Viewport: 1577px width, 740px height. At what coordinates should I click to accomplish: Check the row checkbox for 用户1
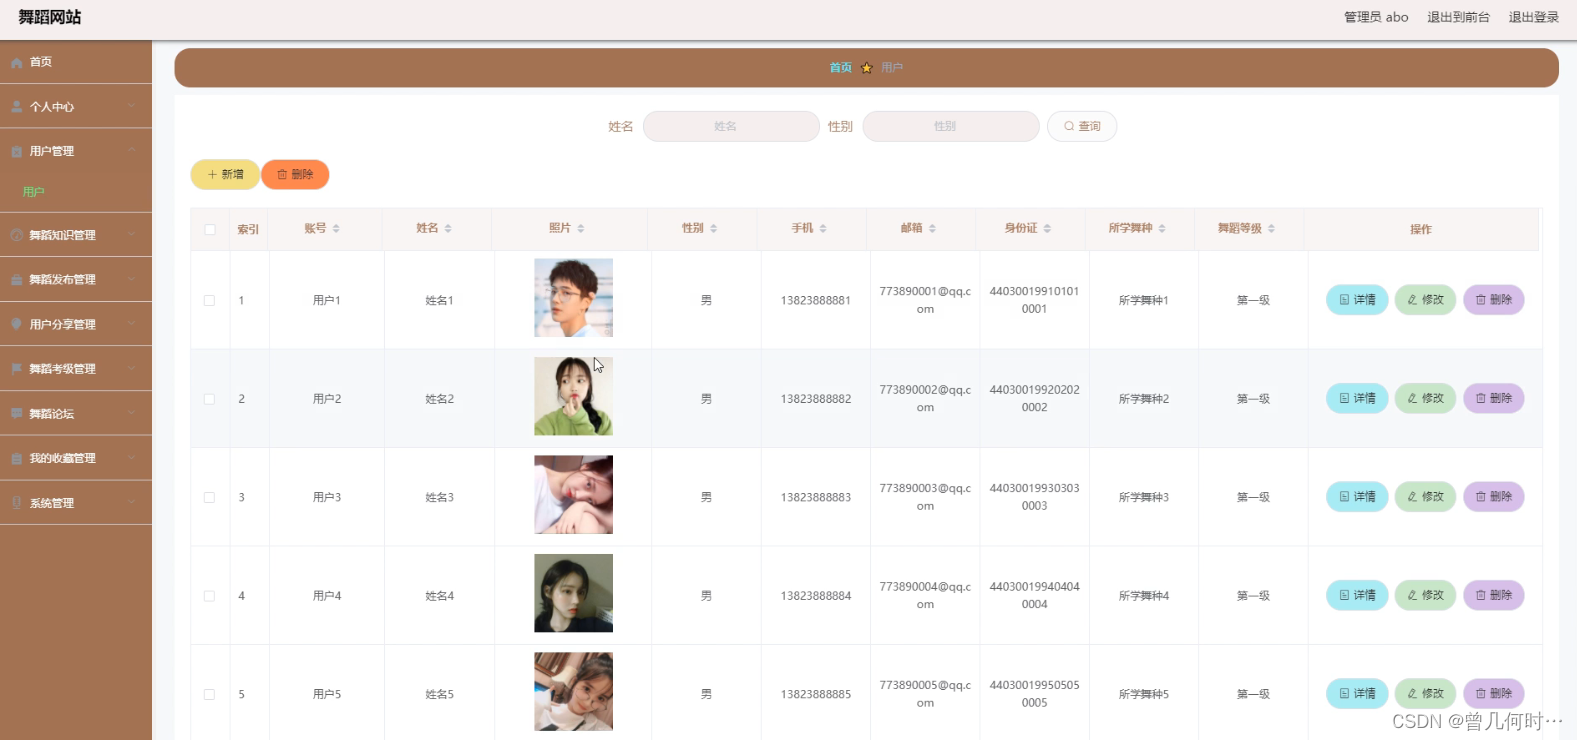(x=209, y=300)
